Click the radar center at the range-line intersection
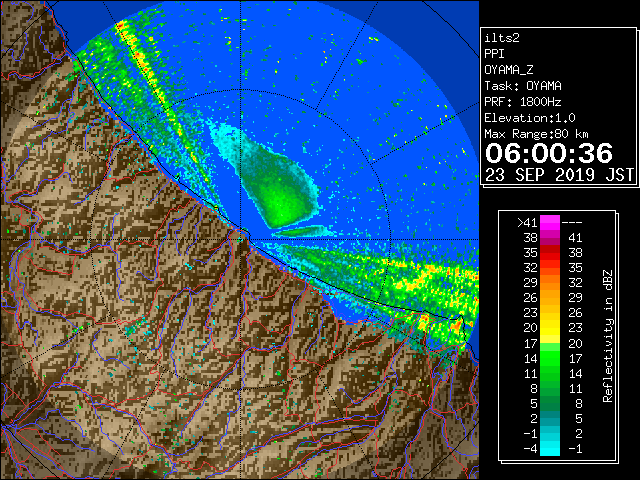The image size is (640, 480). 241,240
